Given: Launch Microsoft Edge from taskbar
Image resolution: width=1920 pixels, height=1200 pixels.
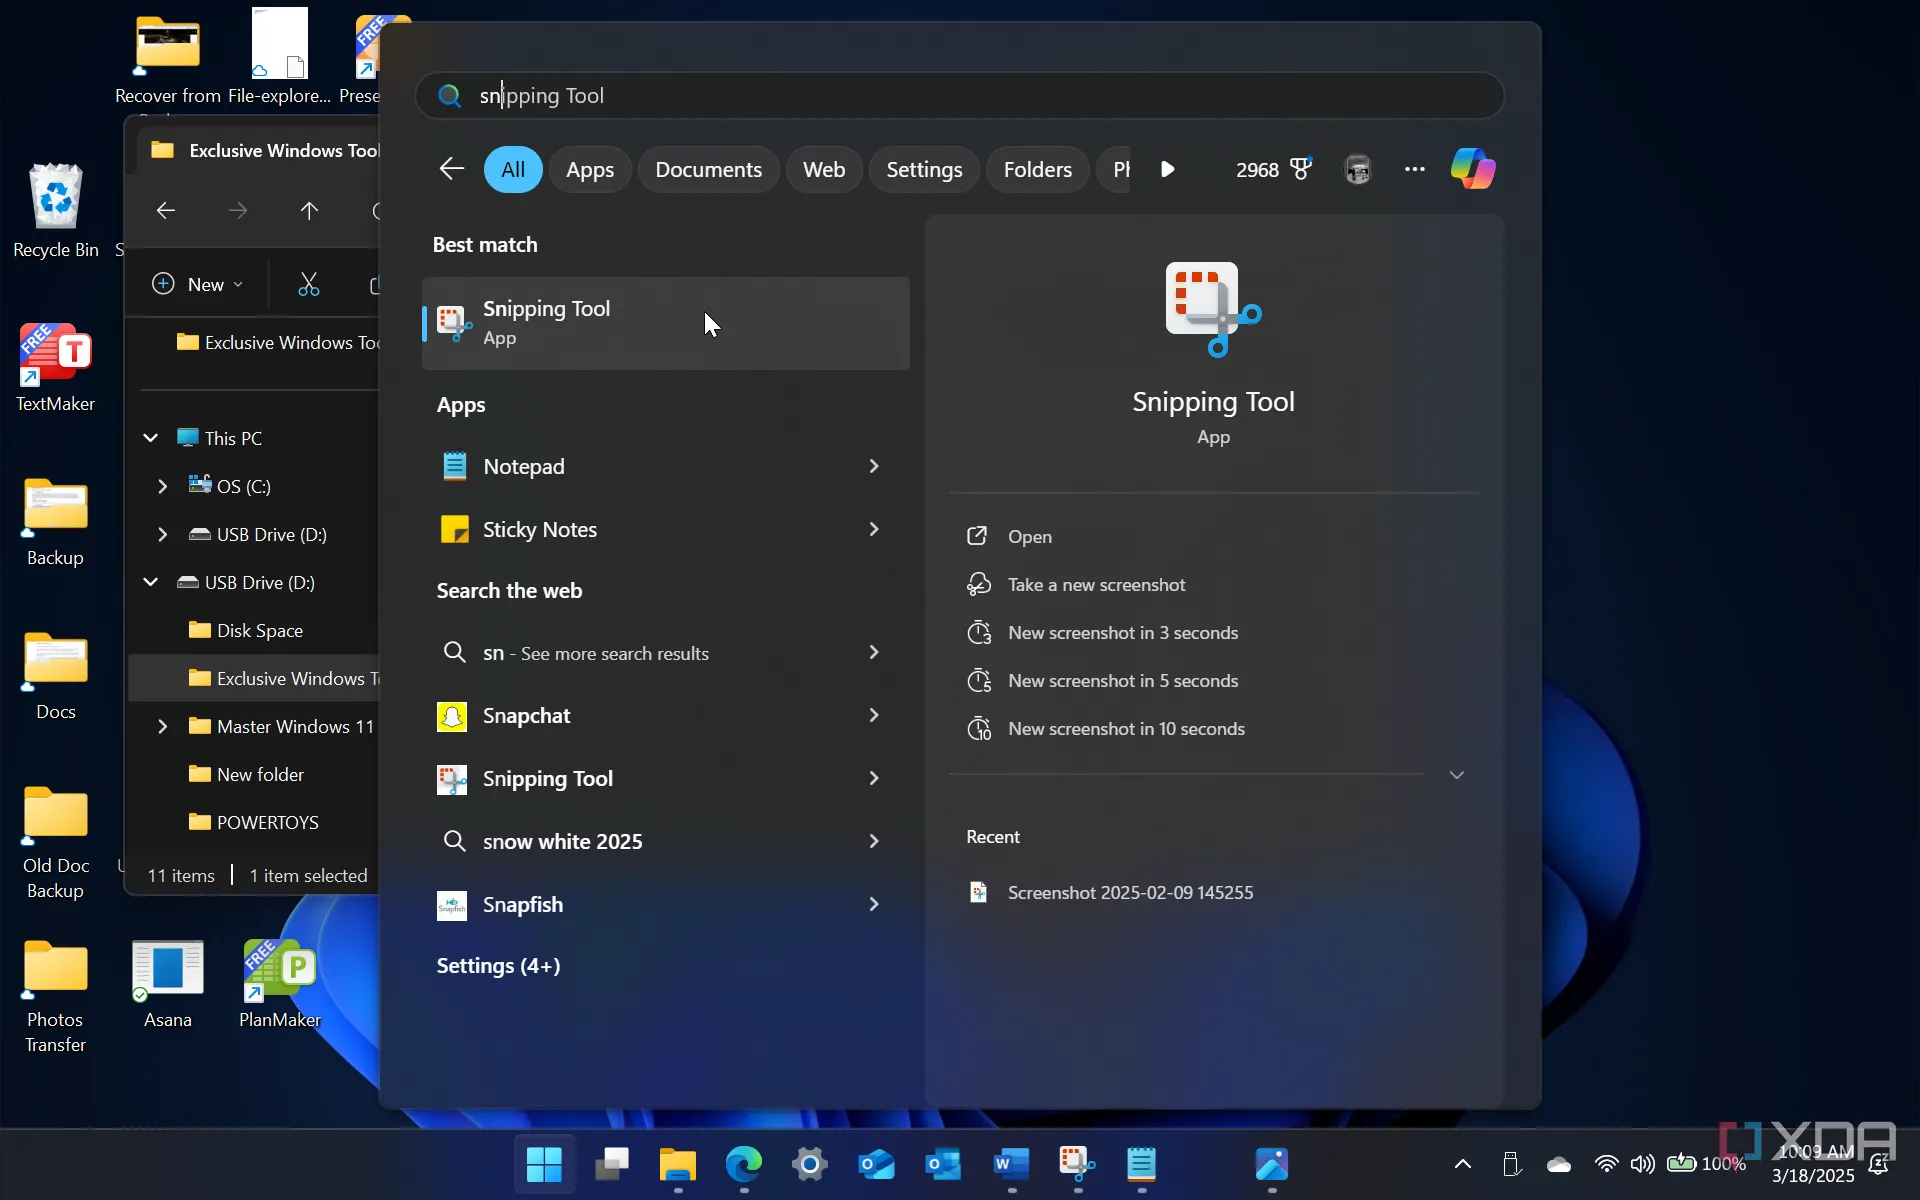Looking at the screenshot, I should [x=743, y=1164].
